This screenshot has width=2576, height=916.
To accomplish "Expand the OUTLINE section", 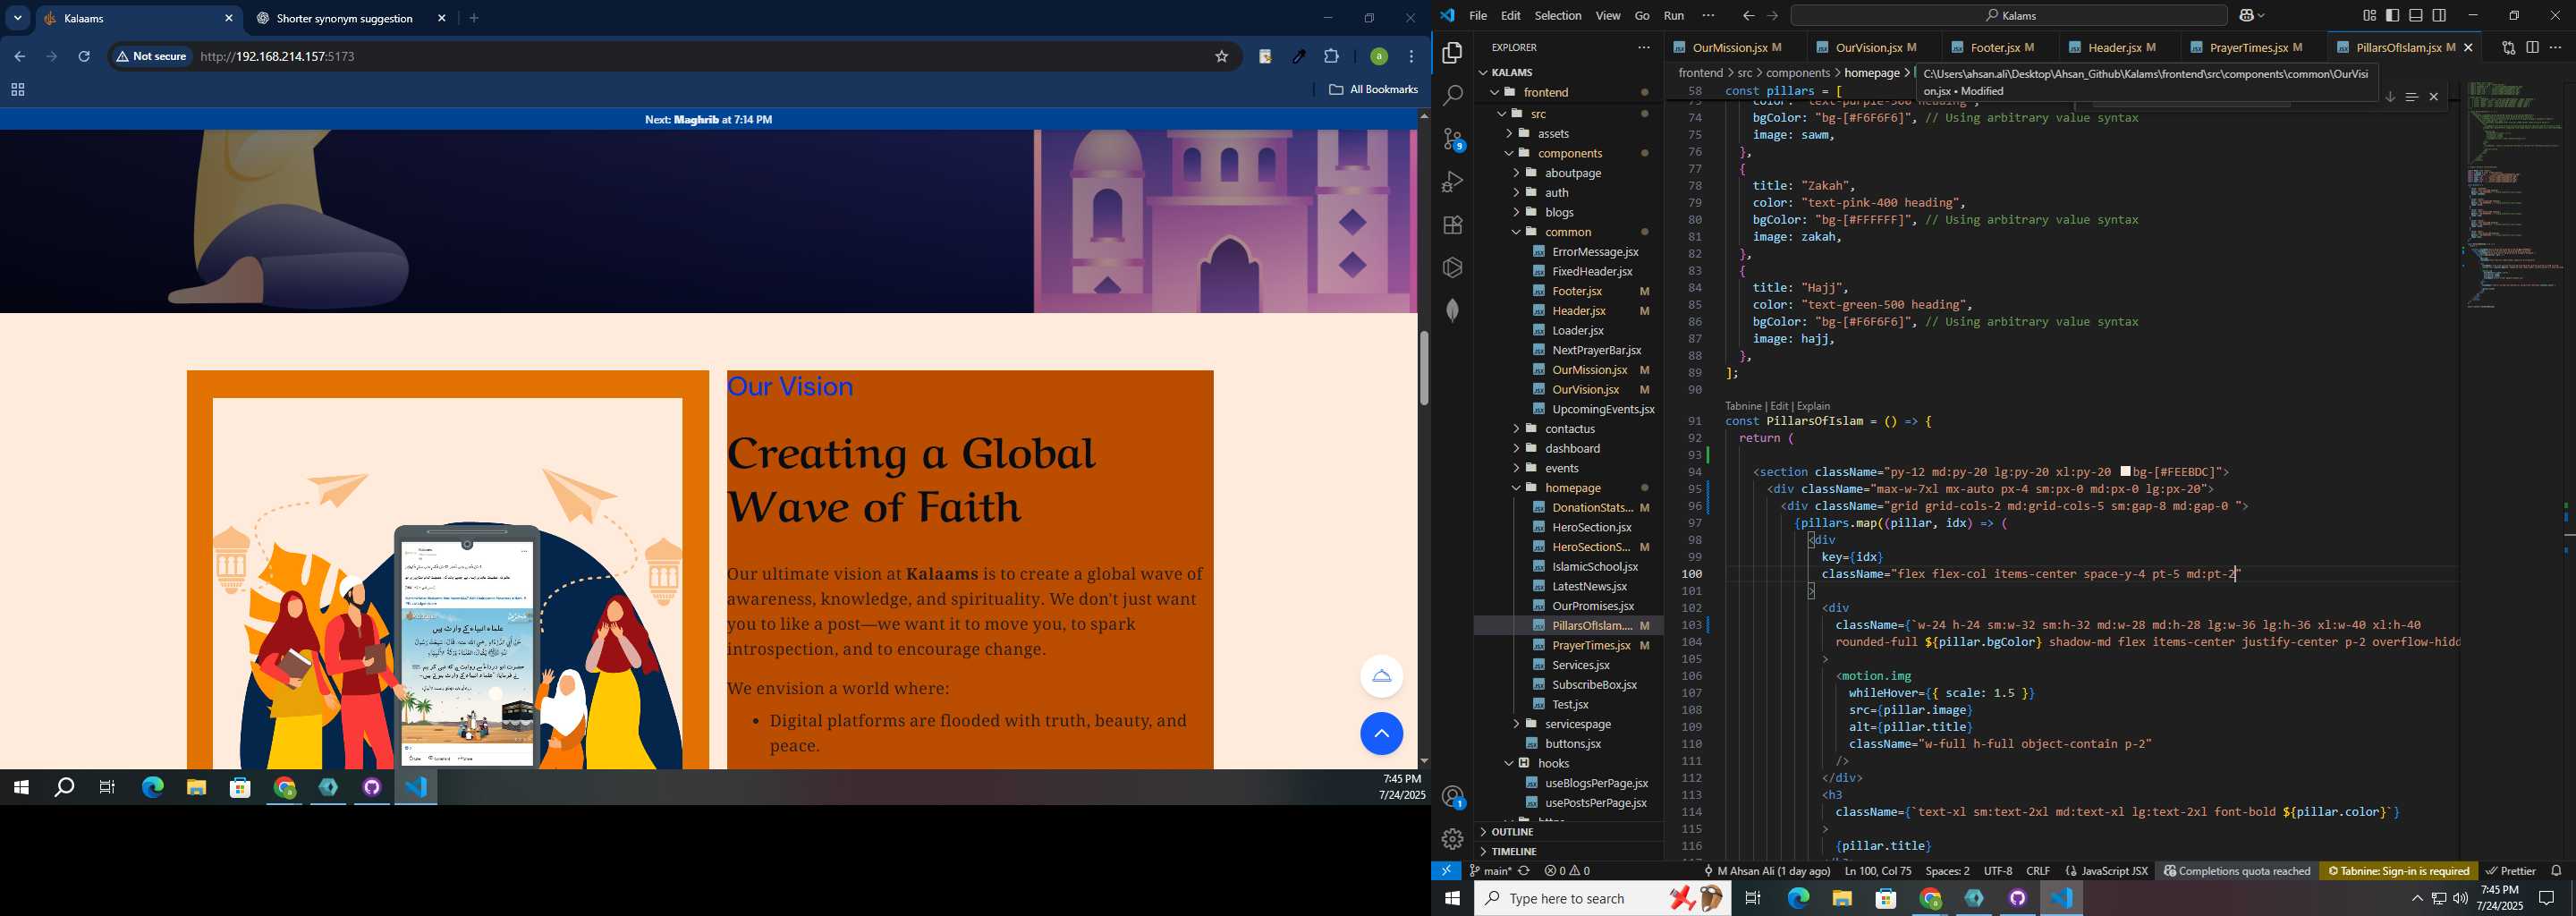I will (1567, 832).
